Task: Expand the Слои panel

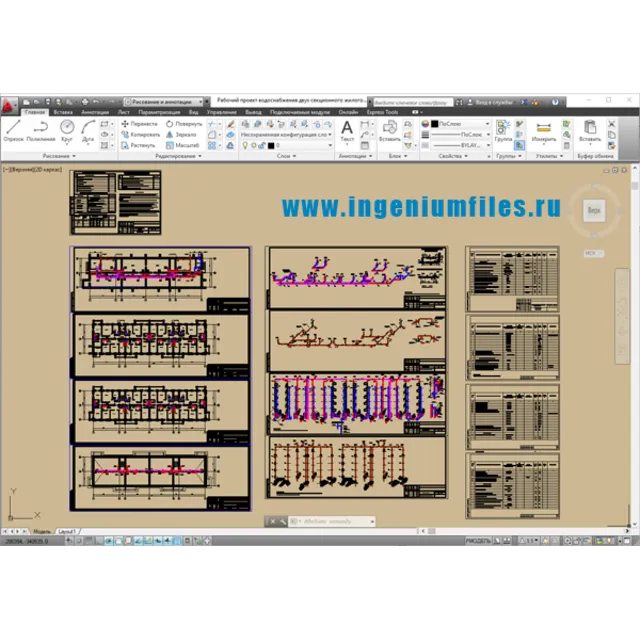Action: pos(286,156)
